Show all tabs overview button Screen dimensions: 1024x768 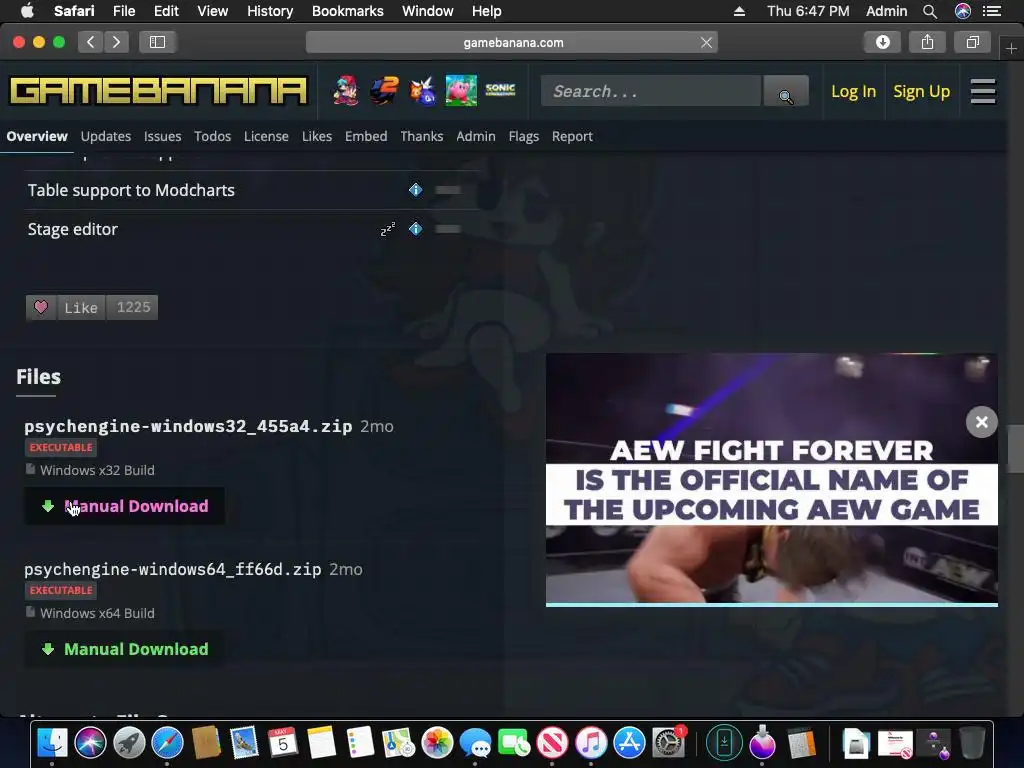tap(972, 42)
